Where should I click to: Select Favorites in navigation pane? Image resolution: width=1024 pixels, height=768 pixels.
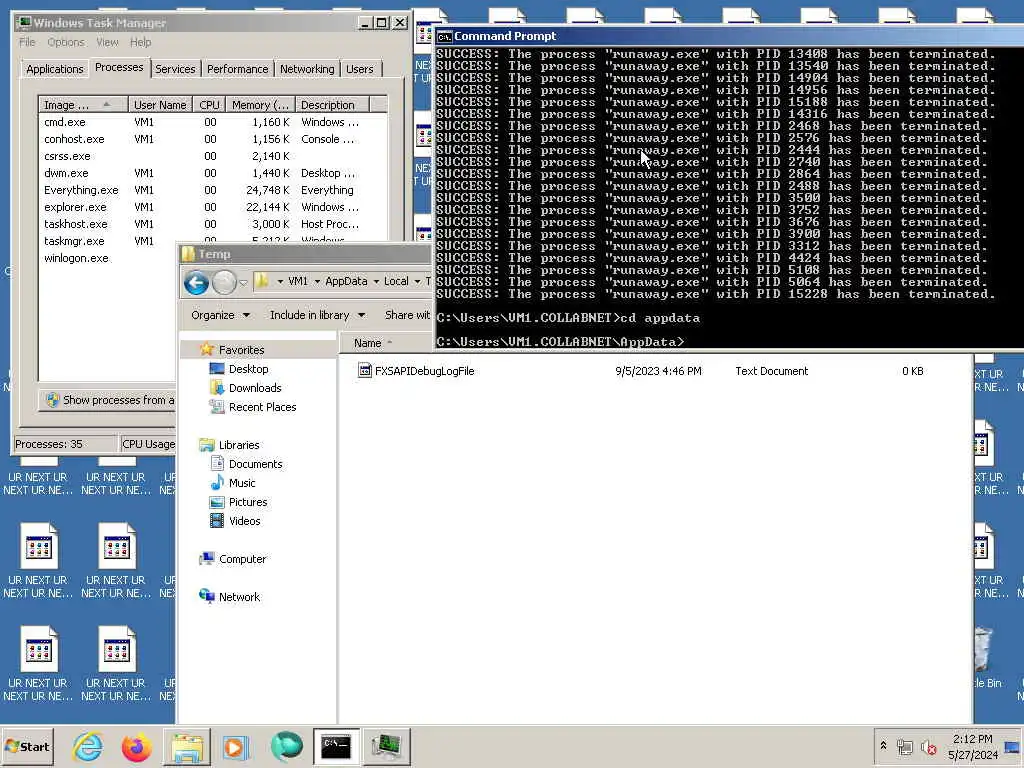tap(241, 350)
